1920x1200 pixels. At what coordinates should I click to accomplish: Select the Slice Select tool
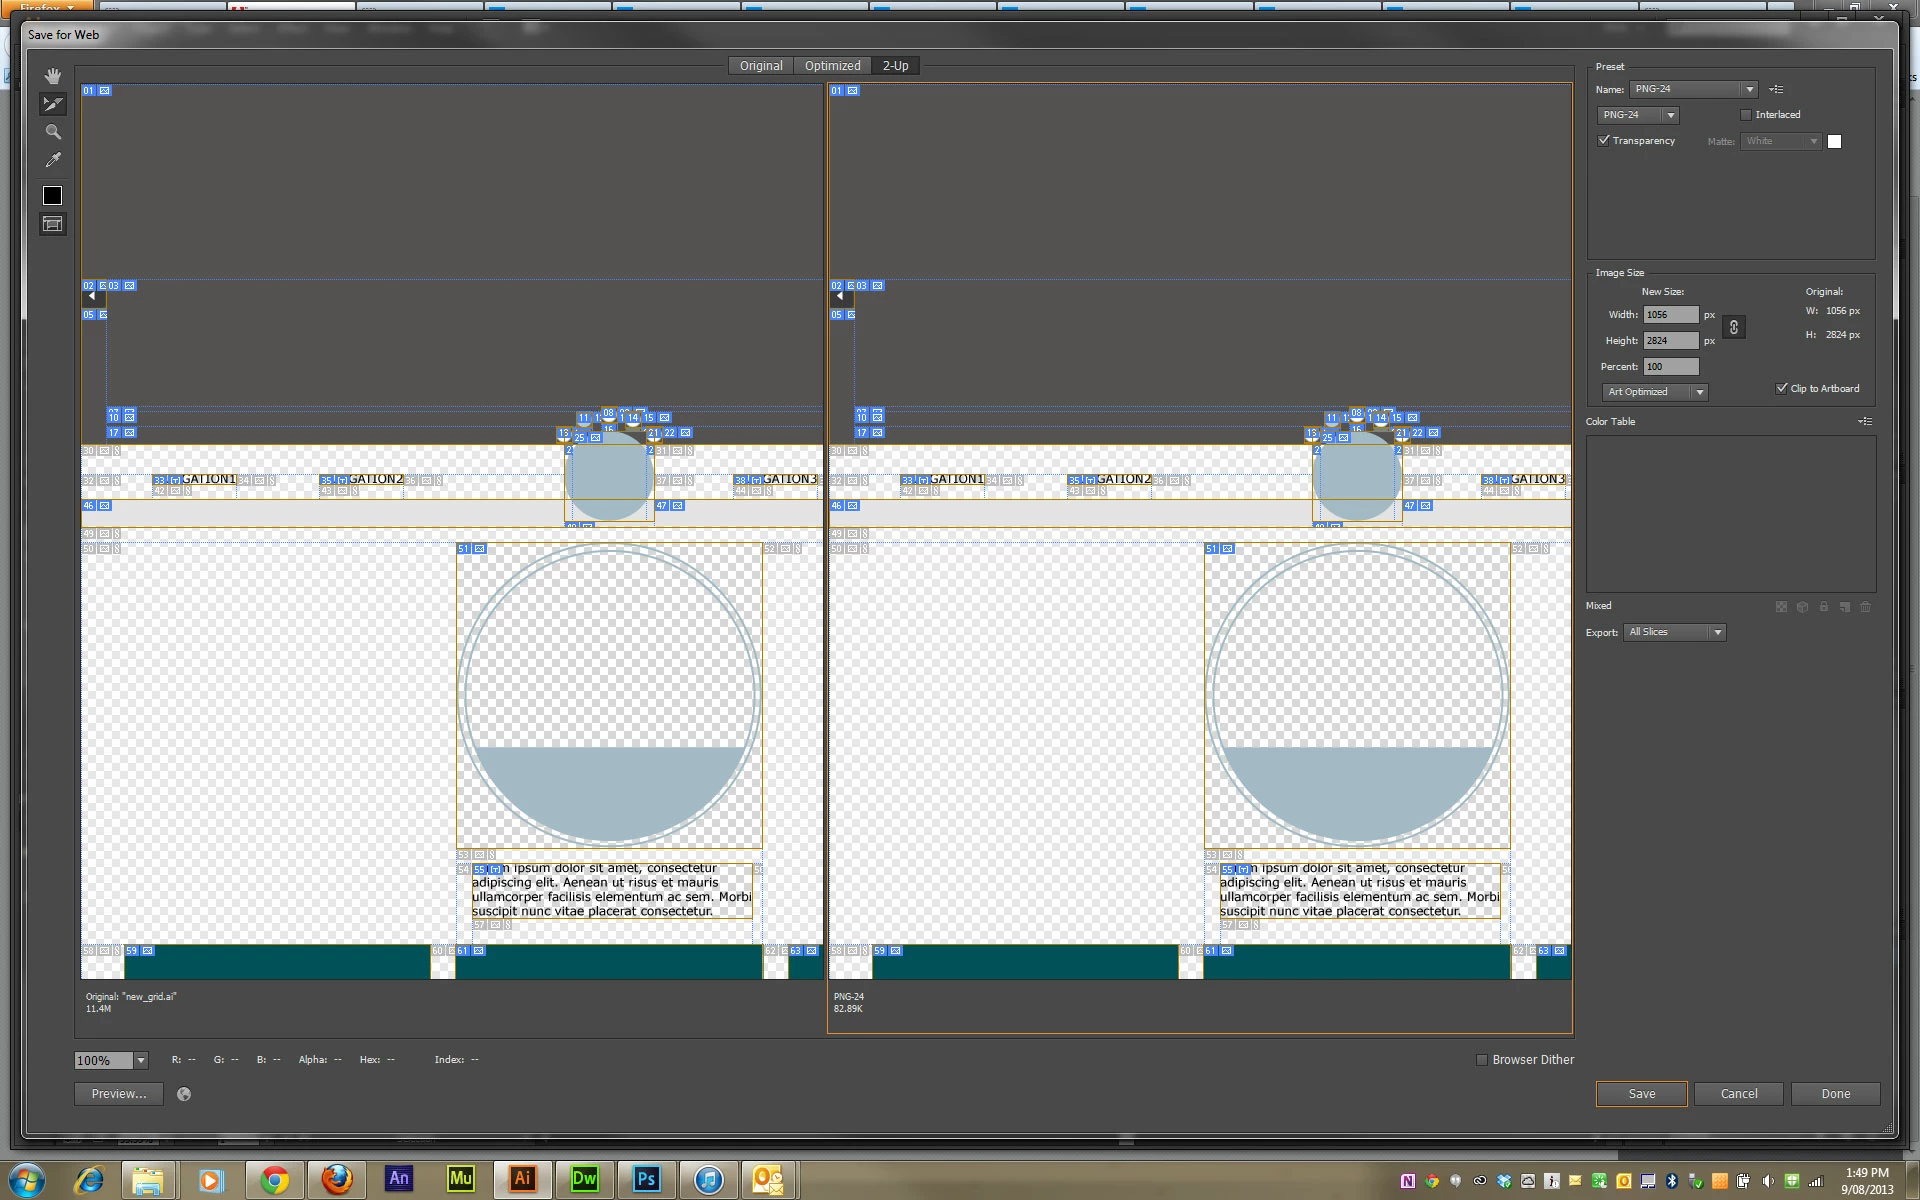[53, 104]
